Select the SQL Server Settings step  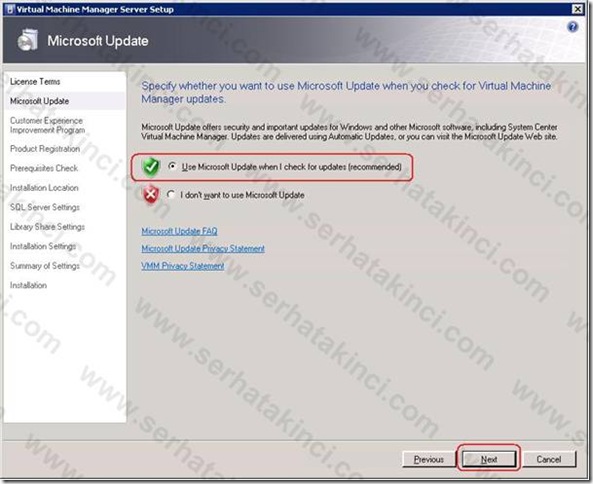(x=45, y=207)
